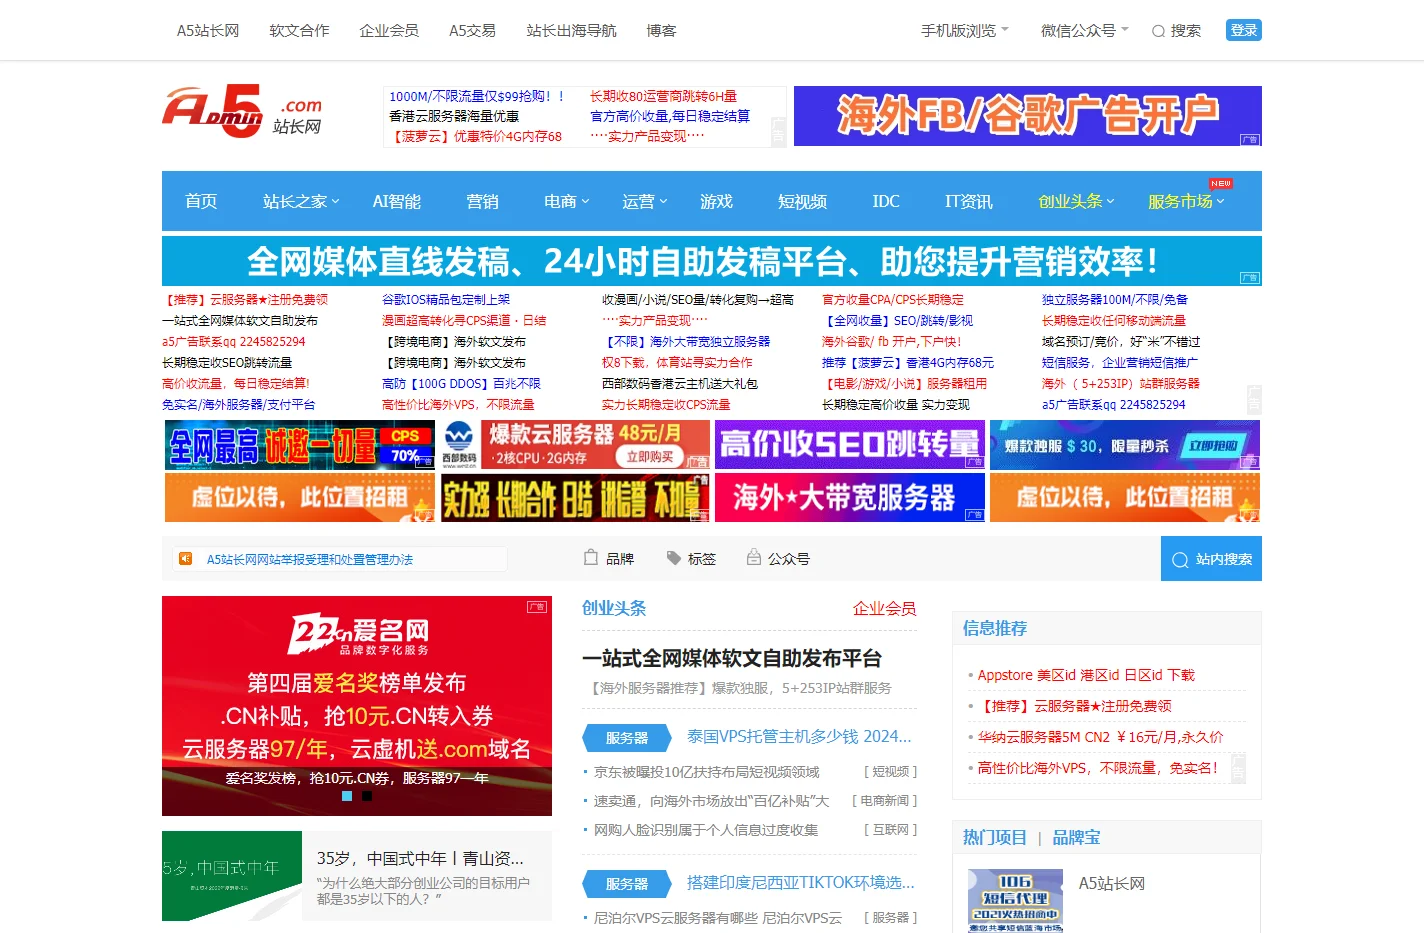Expand the 微信公众号 dropdown
Viewport: 1424px width, 933px height.
click(x=1085, y=31)
